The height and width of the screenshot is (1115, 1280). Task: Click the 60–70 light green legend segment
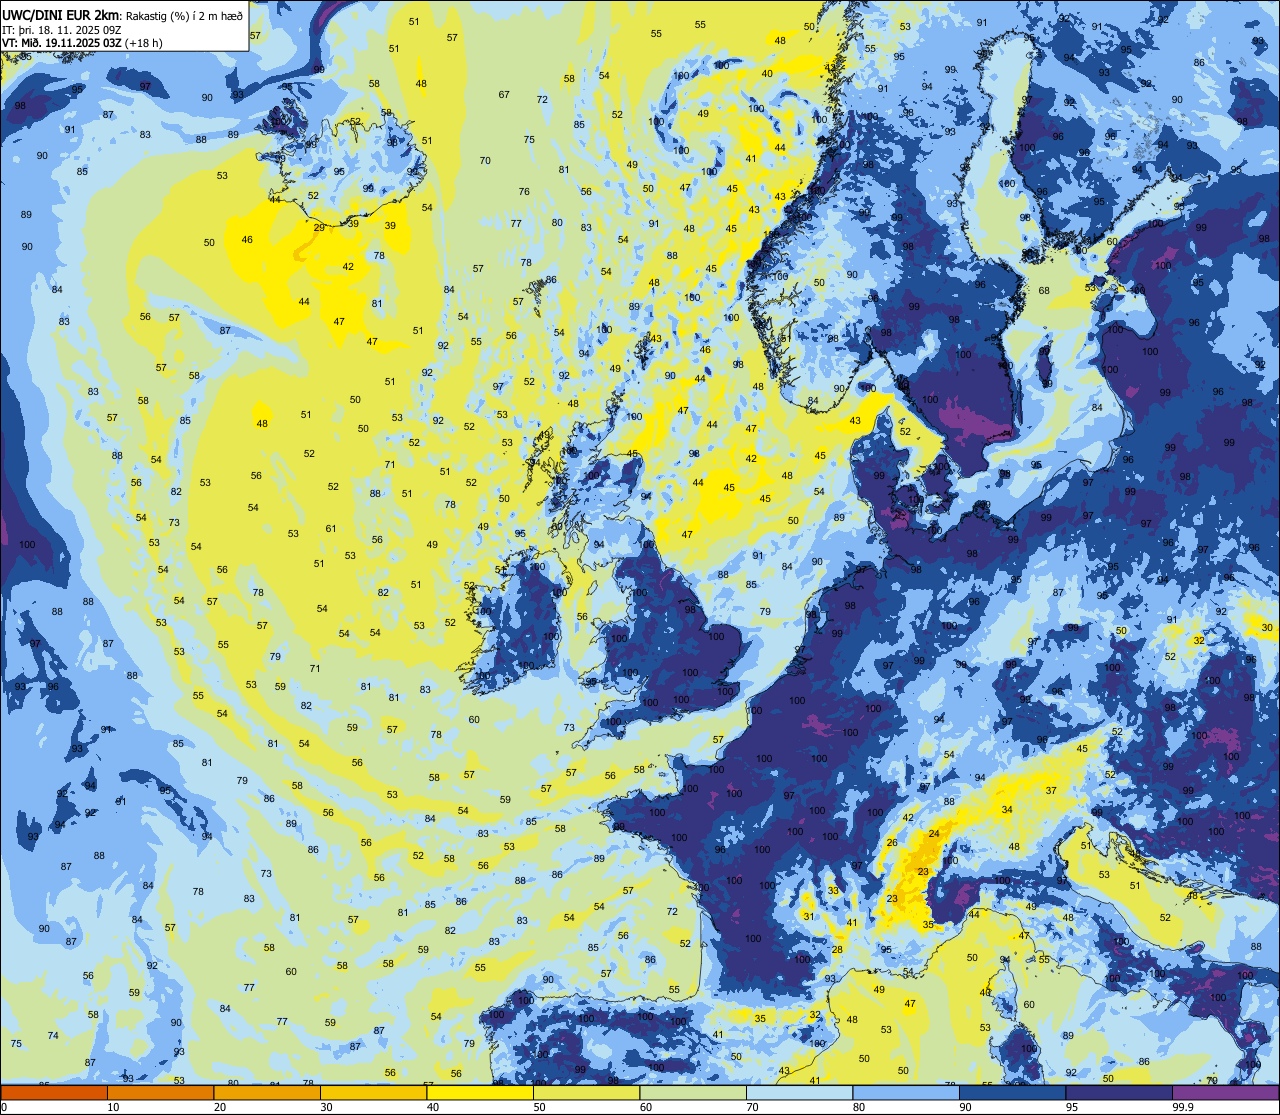[x=693, y=1093]
